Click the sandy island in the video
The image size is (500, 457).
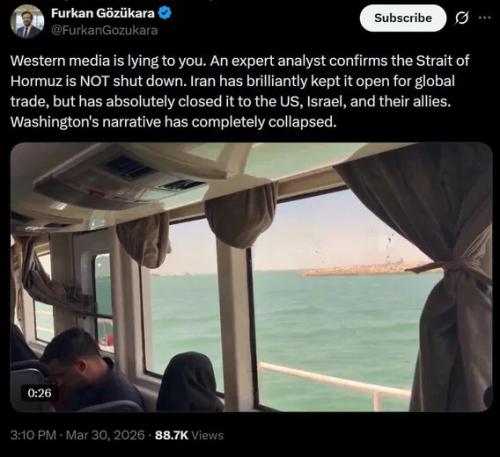(363, 268)
